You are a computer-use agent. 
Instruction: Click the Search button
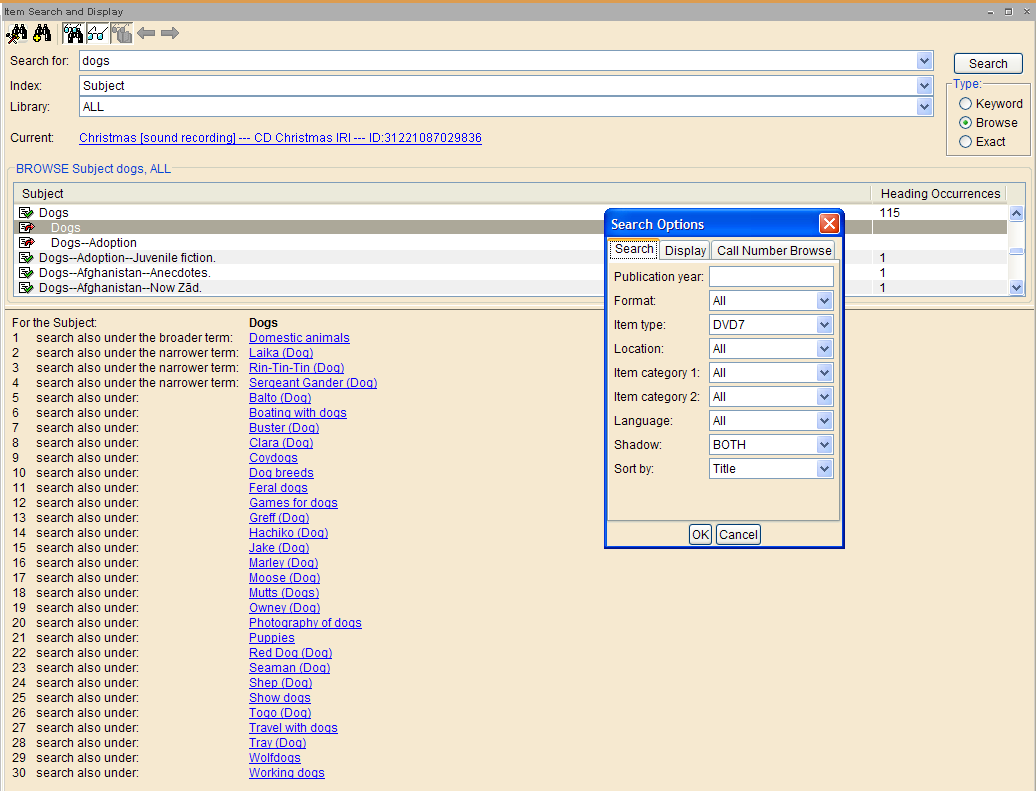(x=988, y=63)
